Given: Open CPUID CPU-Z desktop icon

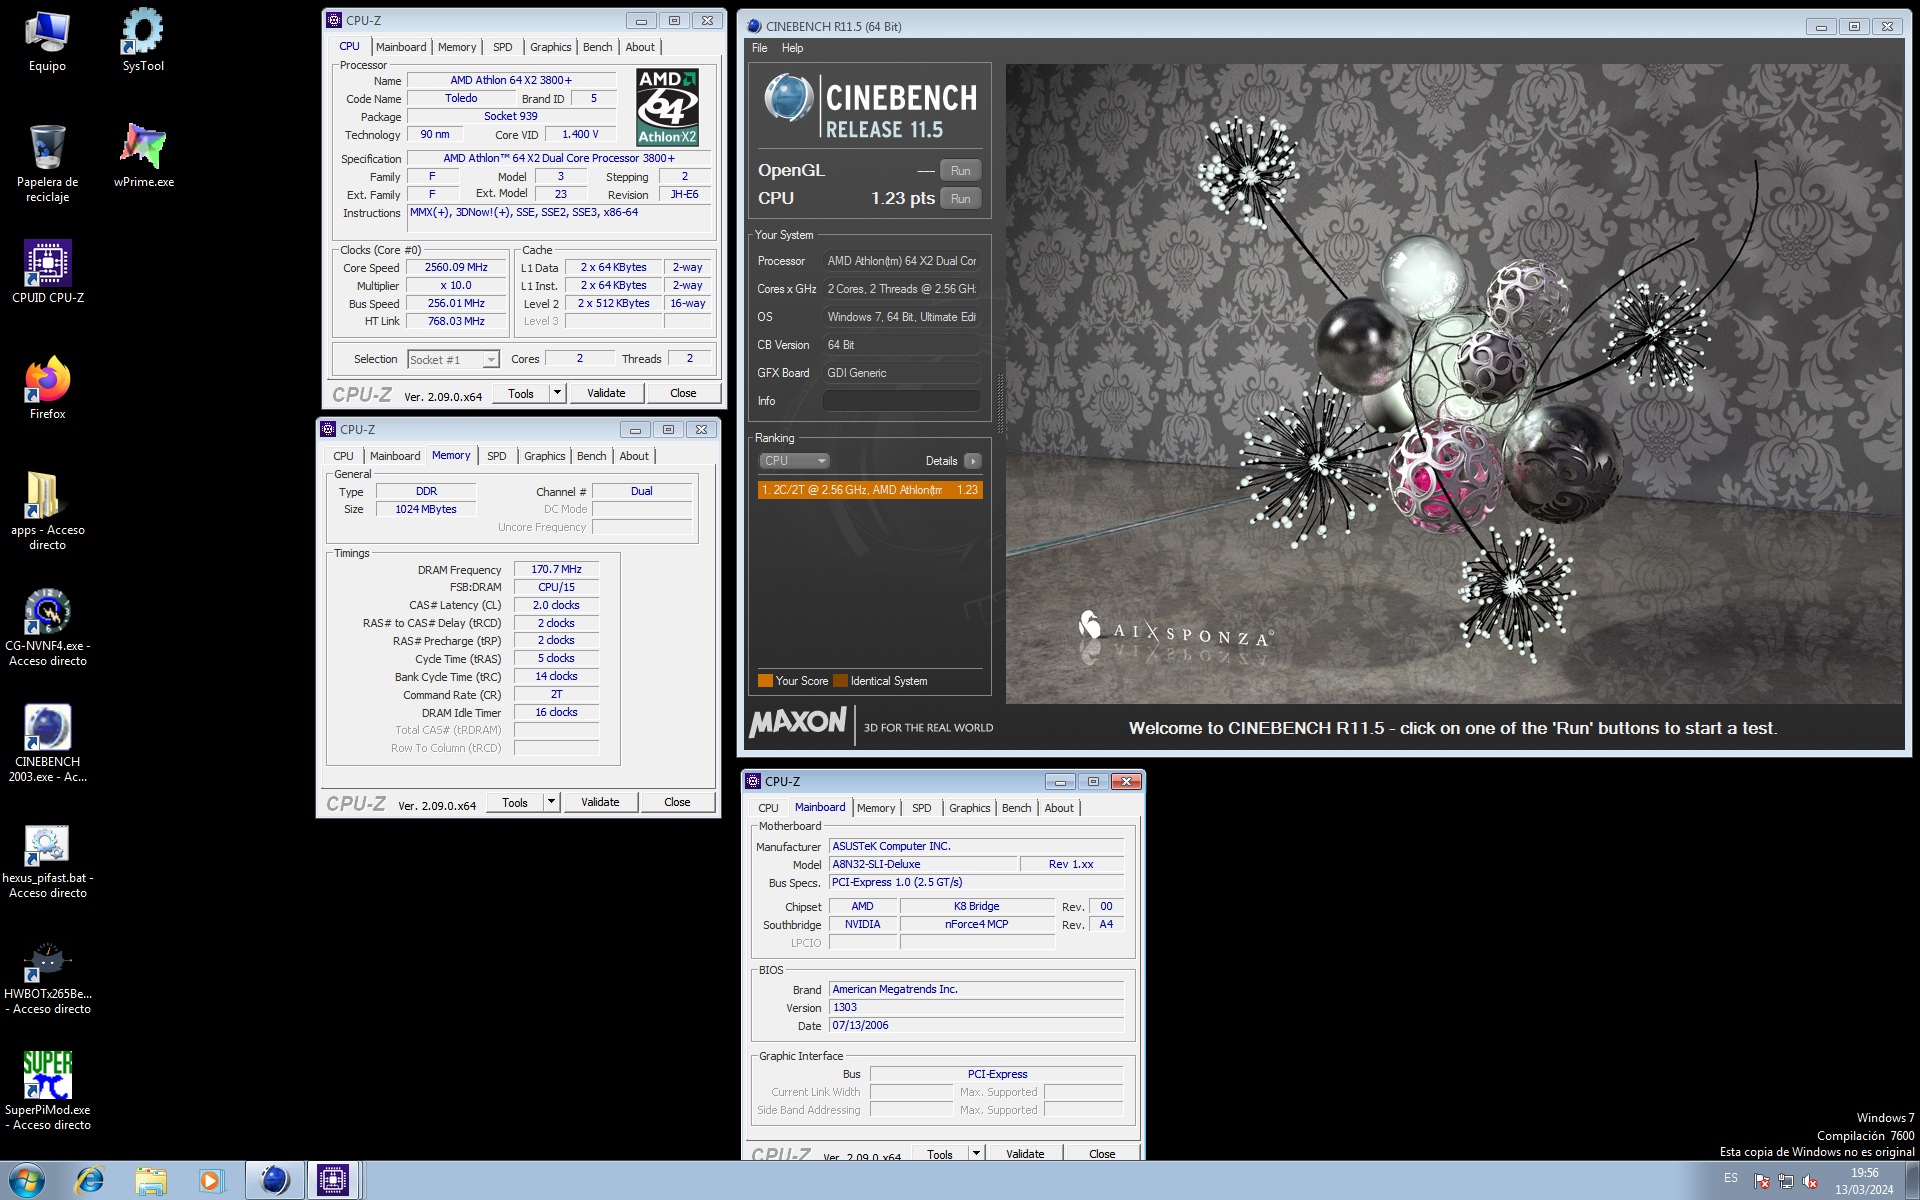Looking at the screenshot, I should point(47,272).
